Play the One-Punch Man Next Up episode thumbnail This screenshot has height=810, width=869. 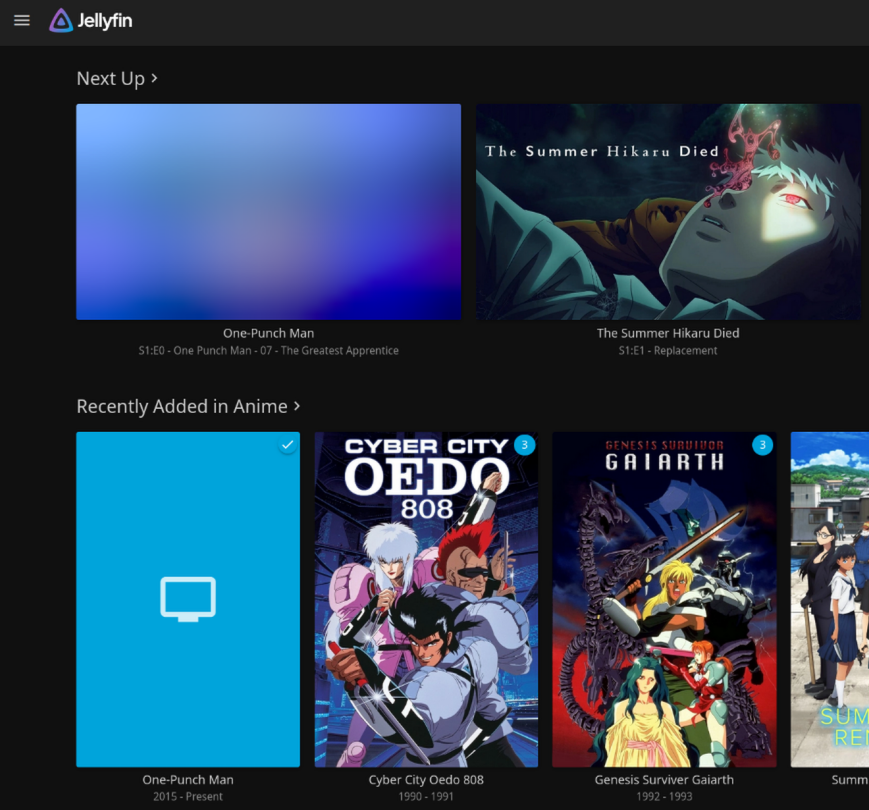[x=268, y=212]
